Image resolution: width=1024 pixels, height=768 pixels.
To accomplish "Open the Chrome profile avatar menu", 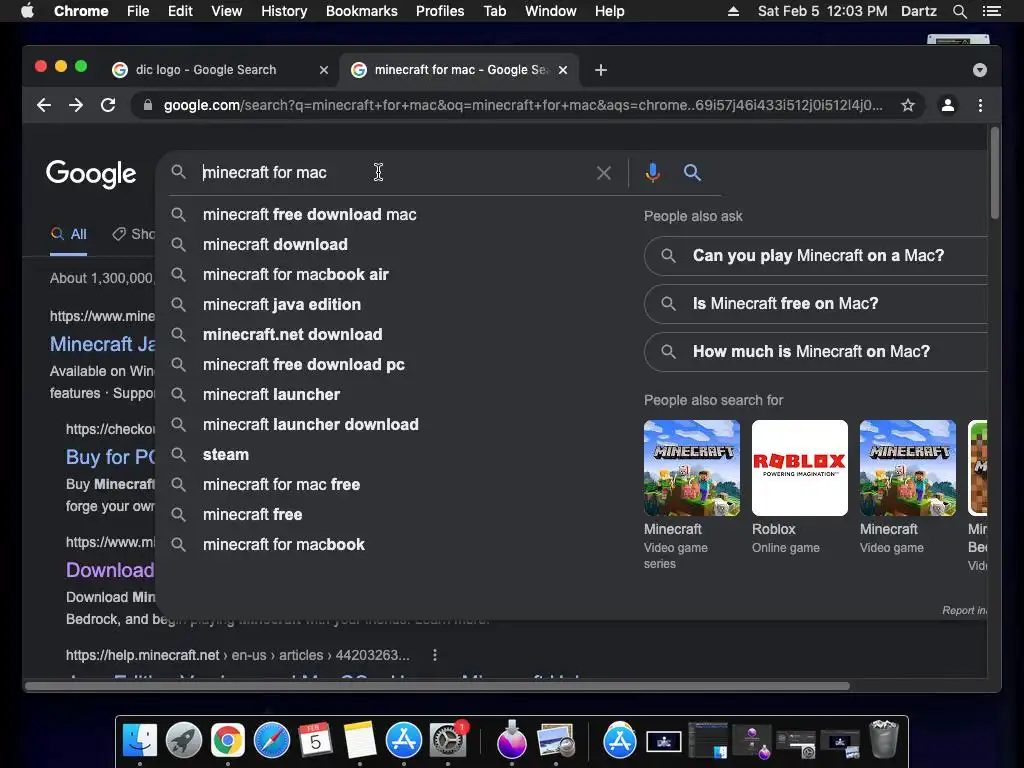I will (948, 105).
